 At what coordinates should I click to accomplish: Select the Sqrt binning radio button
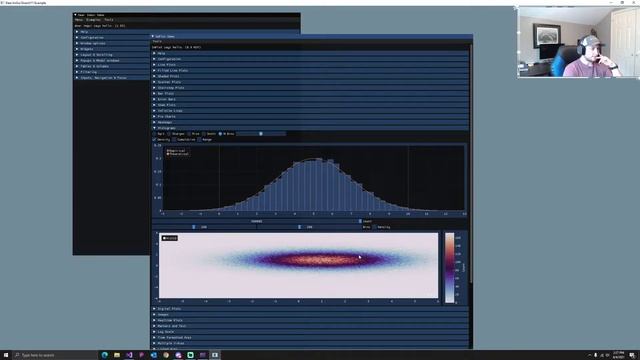tap(155, 134)
